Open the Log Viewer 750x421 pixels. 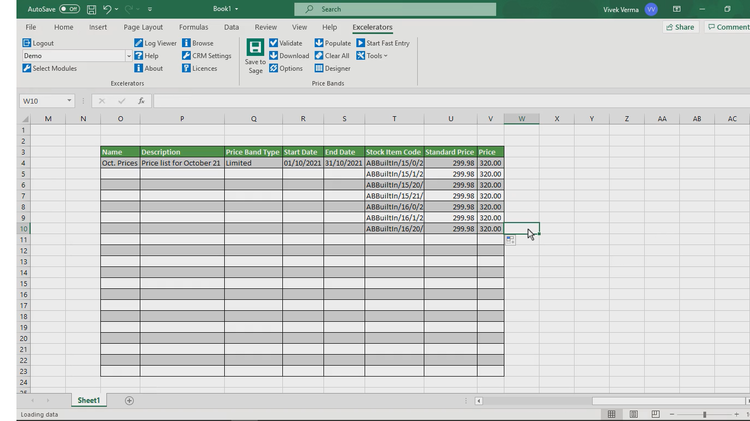click(155, 43)
